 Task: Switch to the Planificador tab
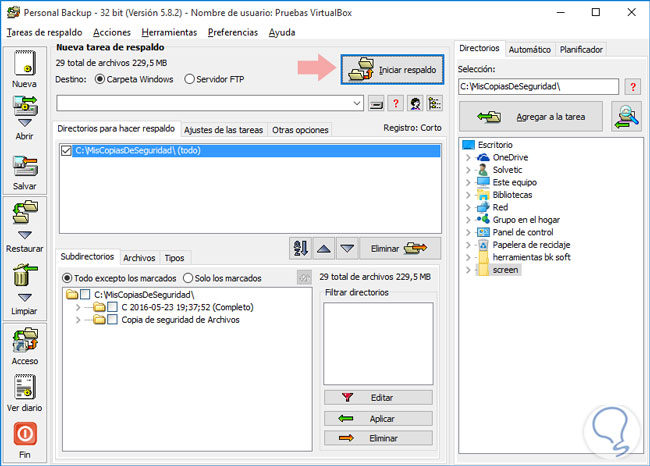coord(581,49)
